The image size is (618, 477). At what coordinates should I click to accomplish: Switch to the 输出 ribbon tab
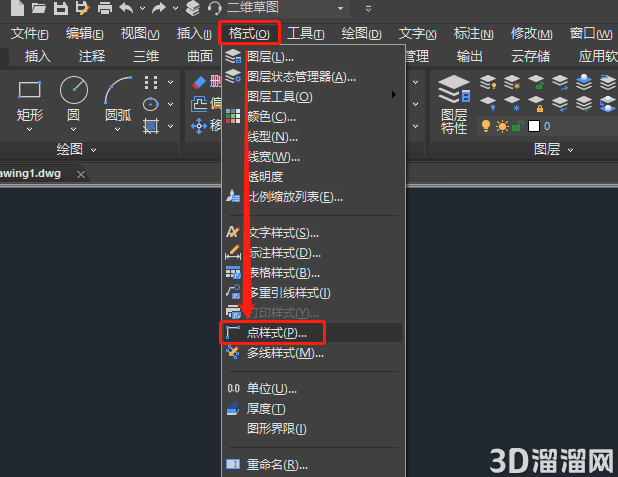click(x=469, y=56)
